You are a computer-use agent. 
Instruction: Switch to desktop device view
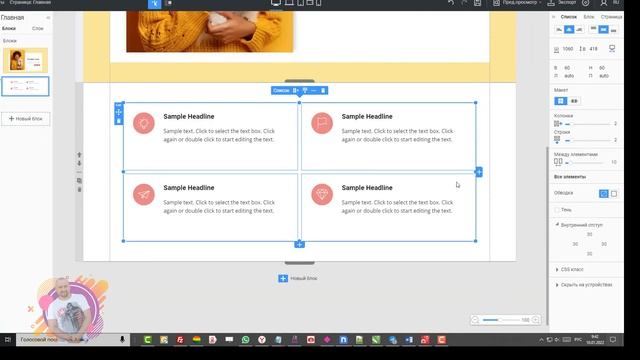coord(276,3)
